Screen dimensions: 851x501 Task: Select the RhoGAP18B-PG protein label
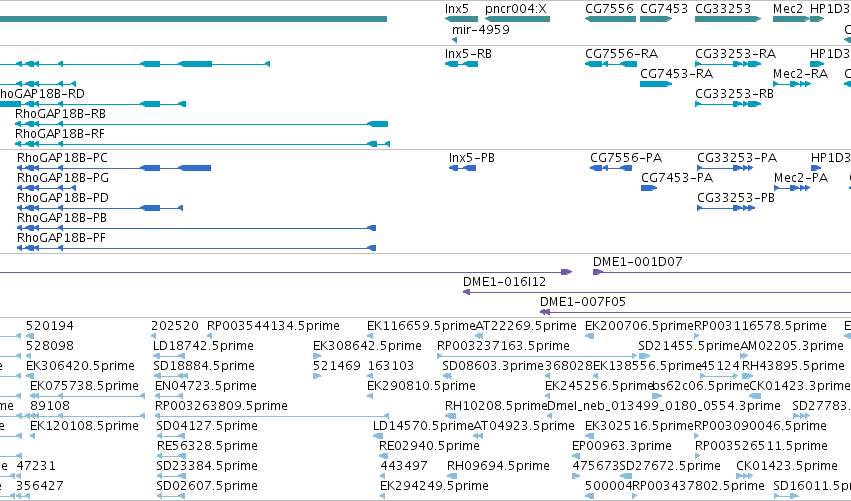pos(63,178)
